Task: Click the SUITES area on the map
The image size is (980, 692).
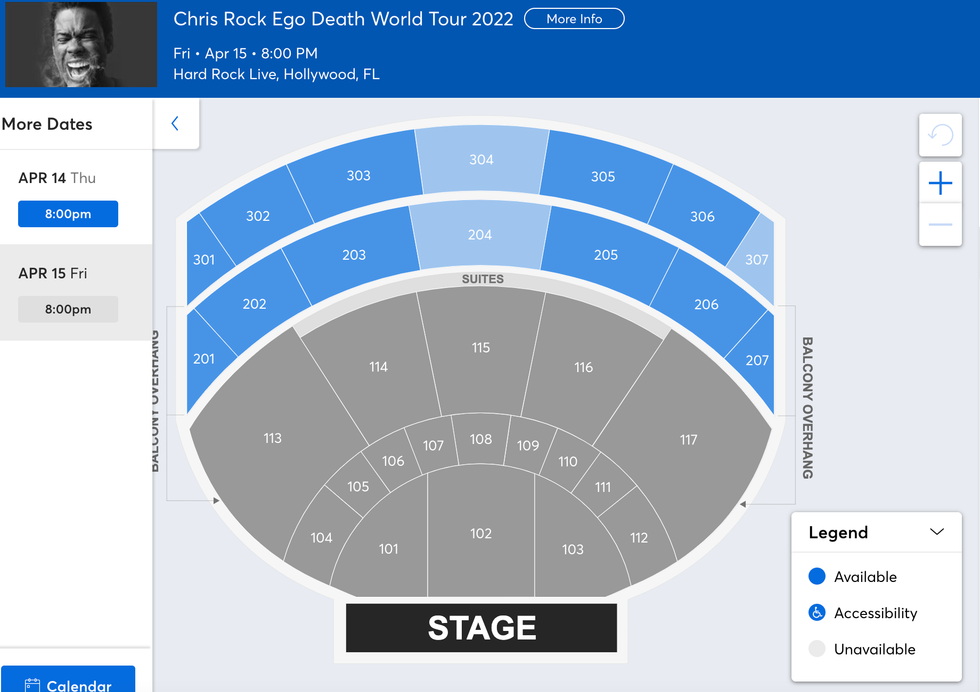Action: 483,279
